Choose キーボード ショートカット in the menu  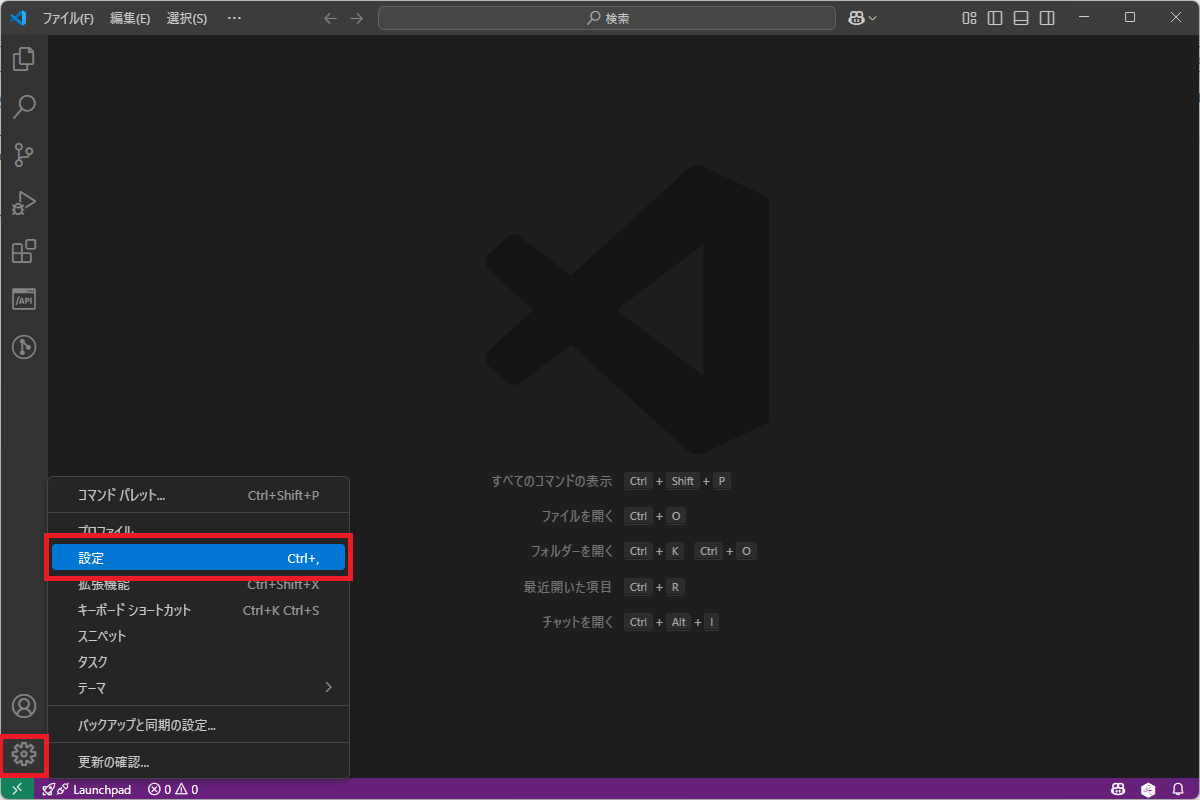coord(199,610)
